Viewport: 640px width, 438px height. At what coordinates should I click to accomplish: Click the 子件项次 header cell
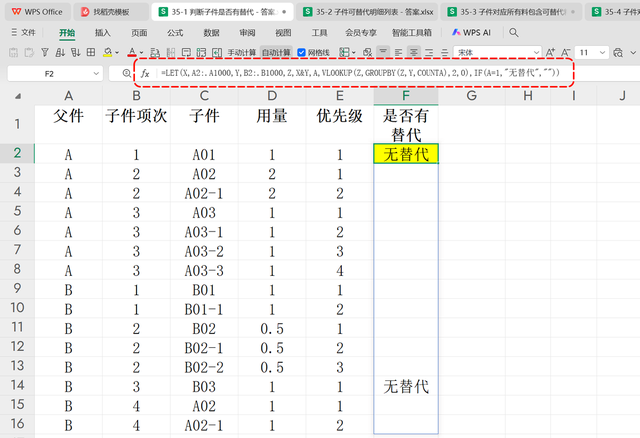[x=136, y=124]
